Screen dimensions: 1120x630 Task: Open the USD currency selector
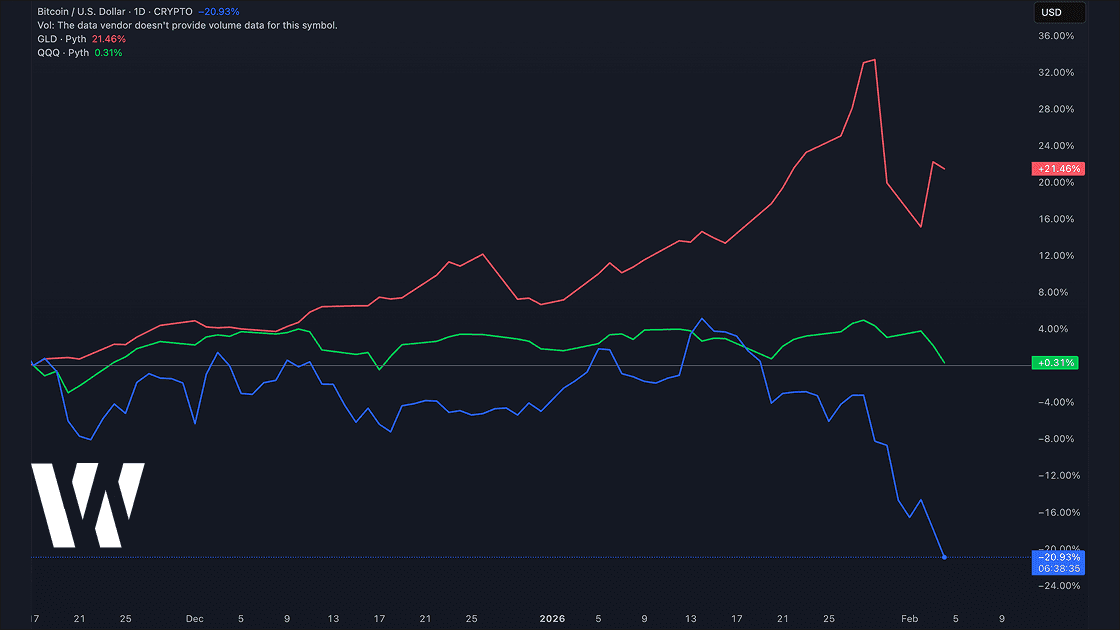pos(1061,12)
